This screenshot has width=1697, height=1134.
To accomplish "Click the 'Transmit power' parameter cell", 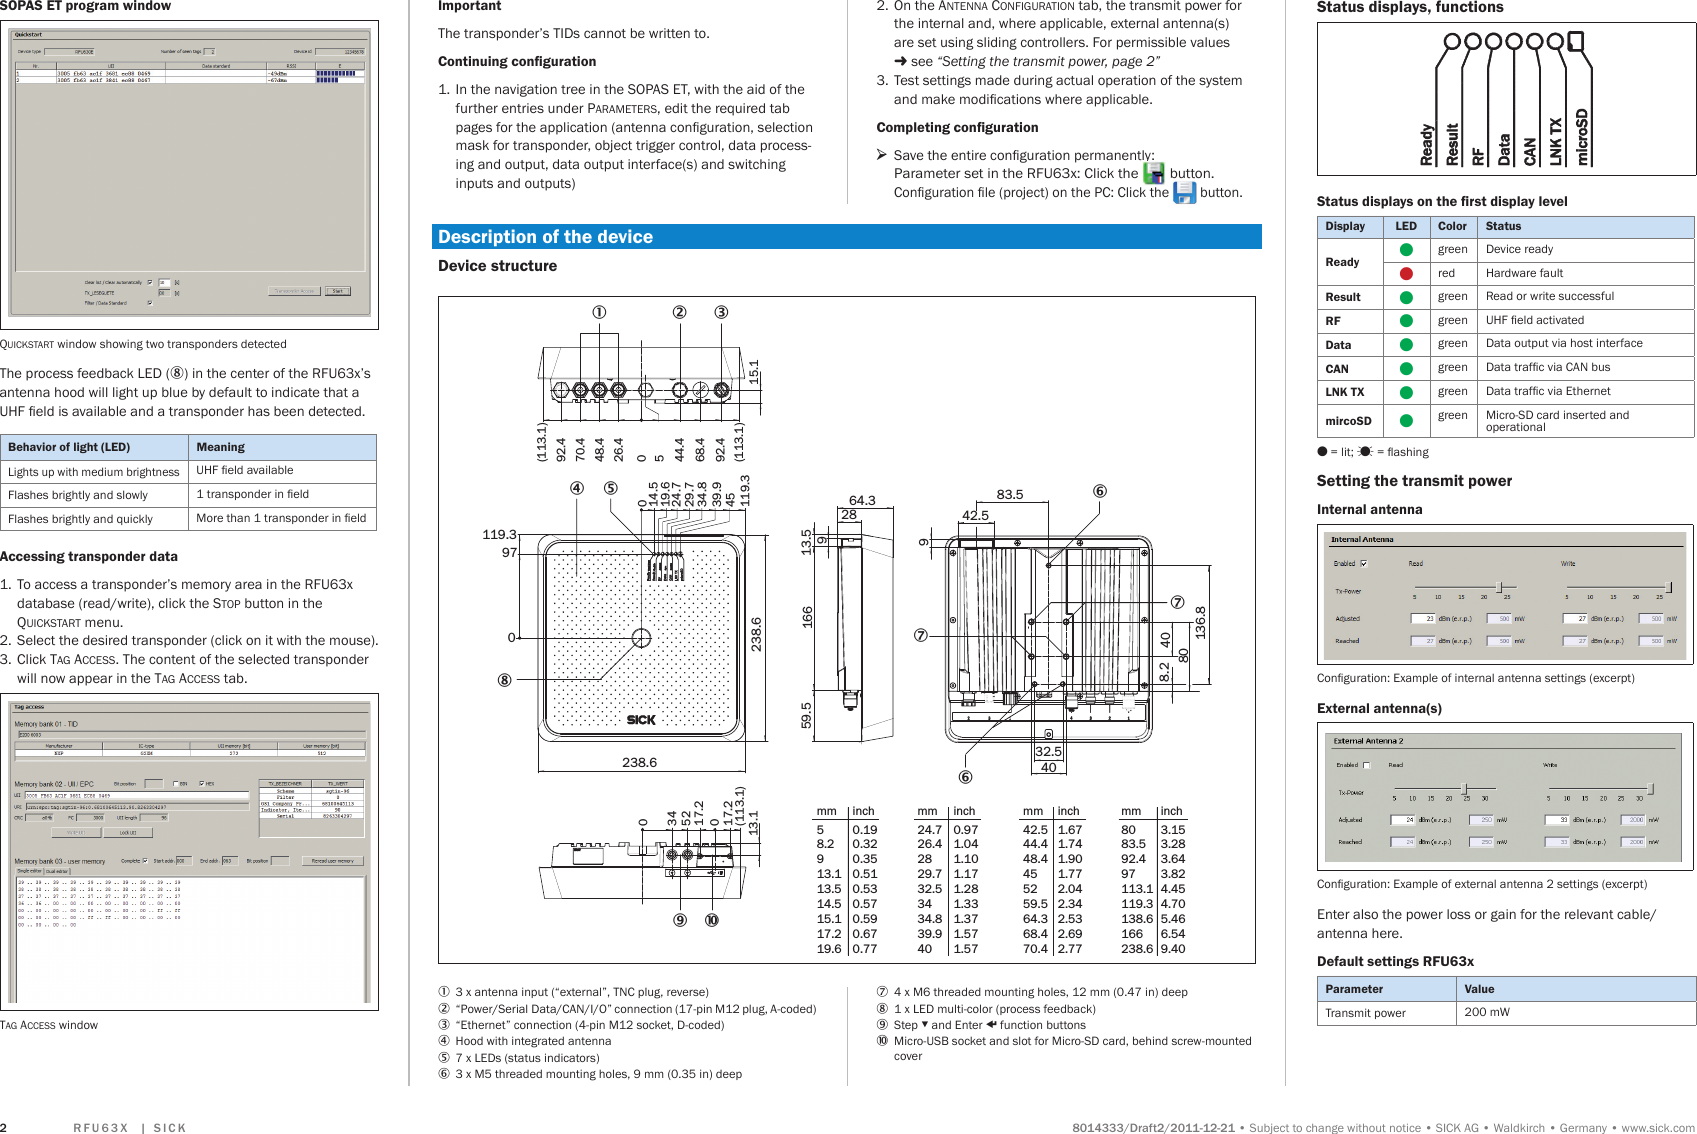I will 1386,1013.
